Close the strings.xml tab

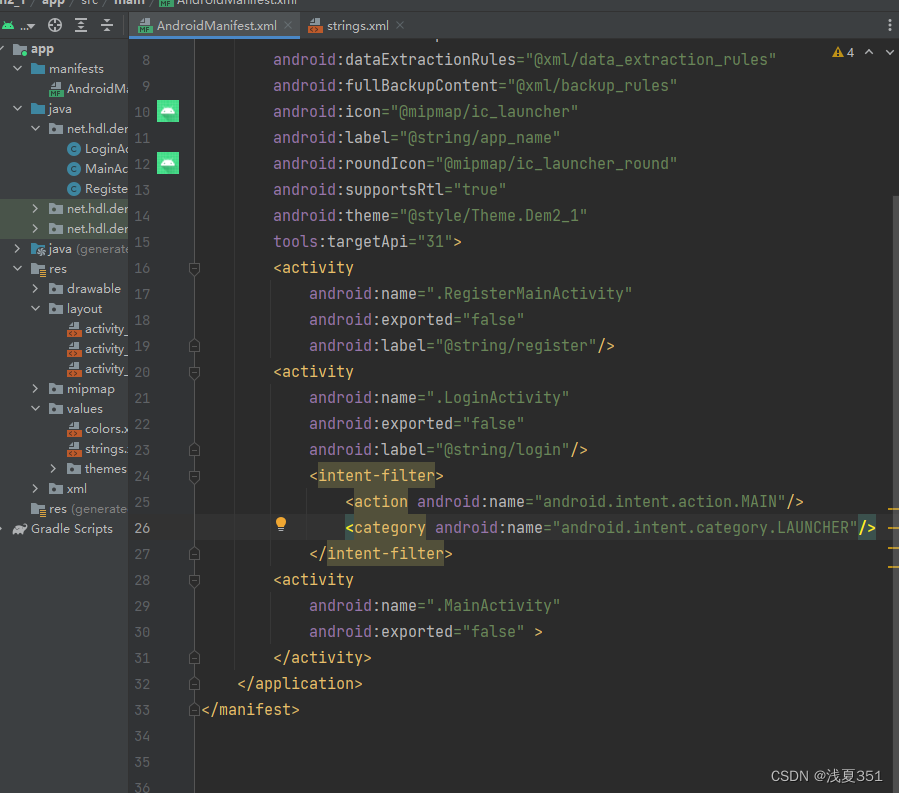[400, 25]
